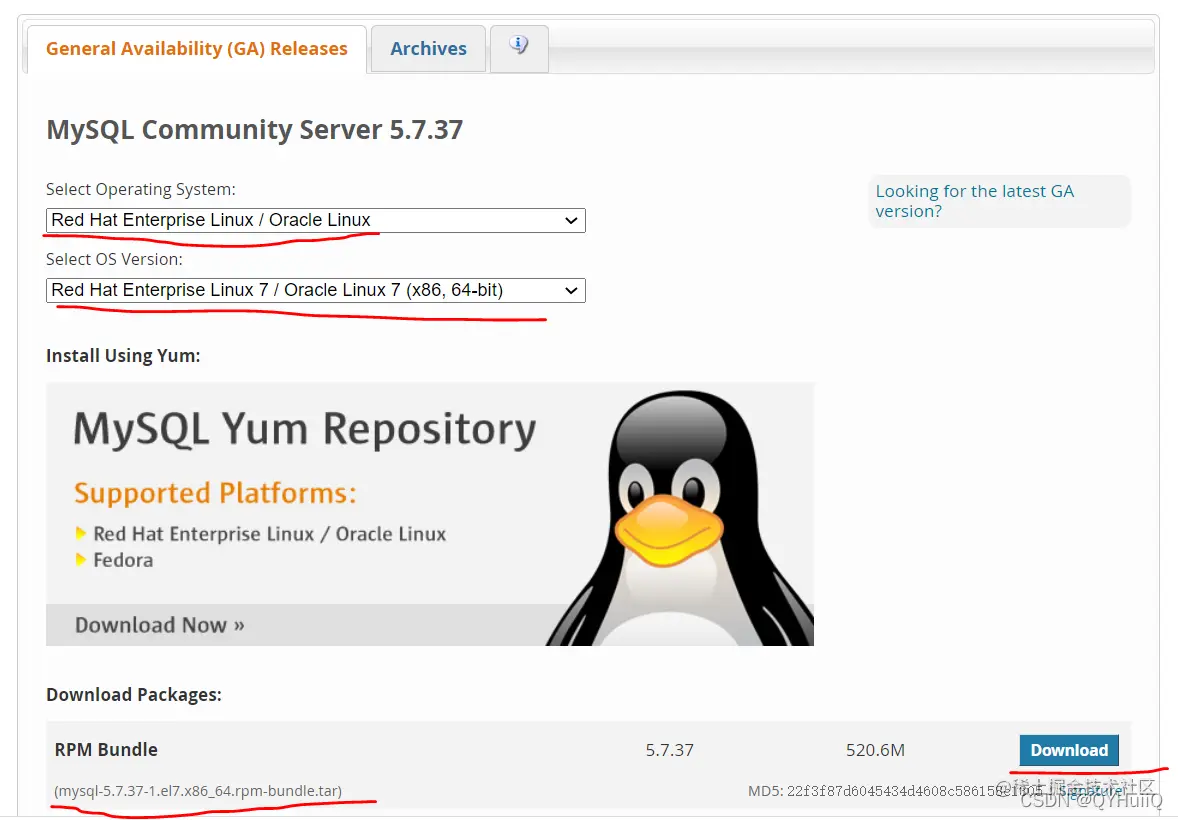
Task: Select the 520.6M file size value
Action: pos(875,750)
